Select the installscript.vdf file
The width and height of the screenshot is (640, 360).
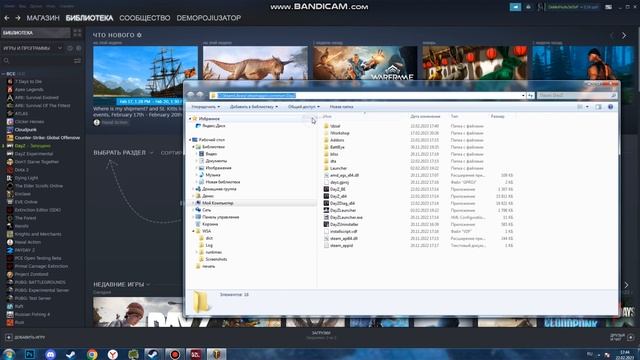(x=344, y=231)
